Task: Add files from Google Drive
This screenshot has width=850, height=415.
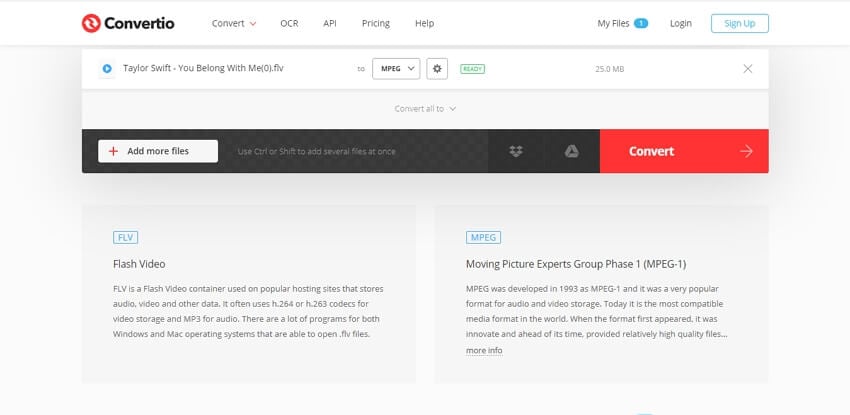Action: (571, 151)
